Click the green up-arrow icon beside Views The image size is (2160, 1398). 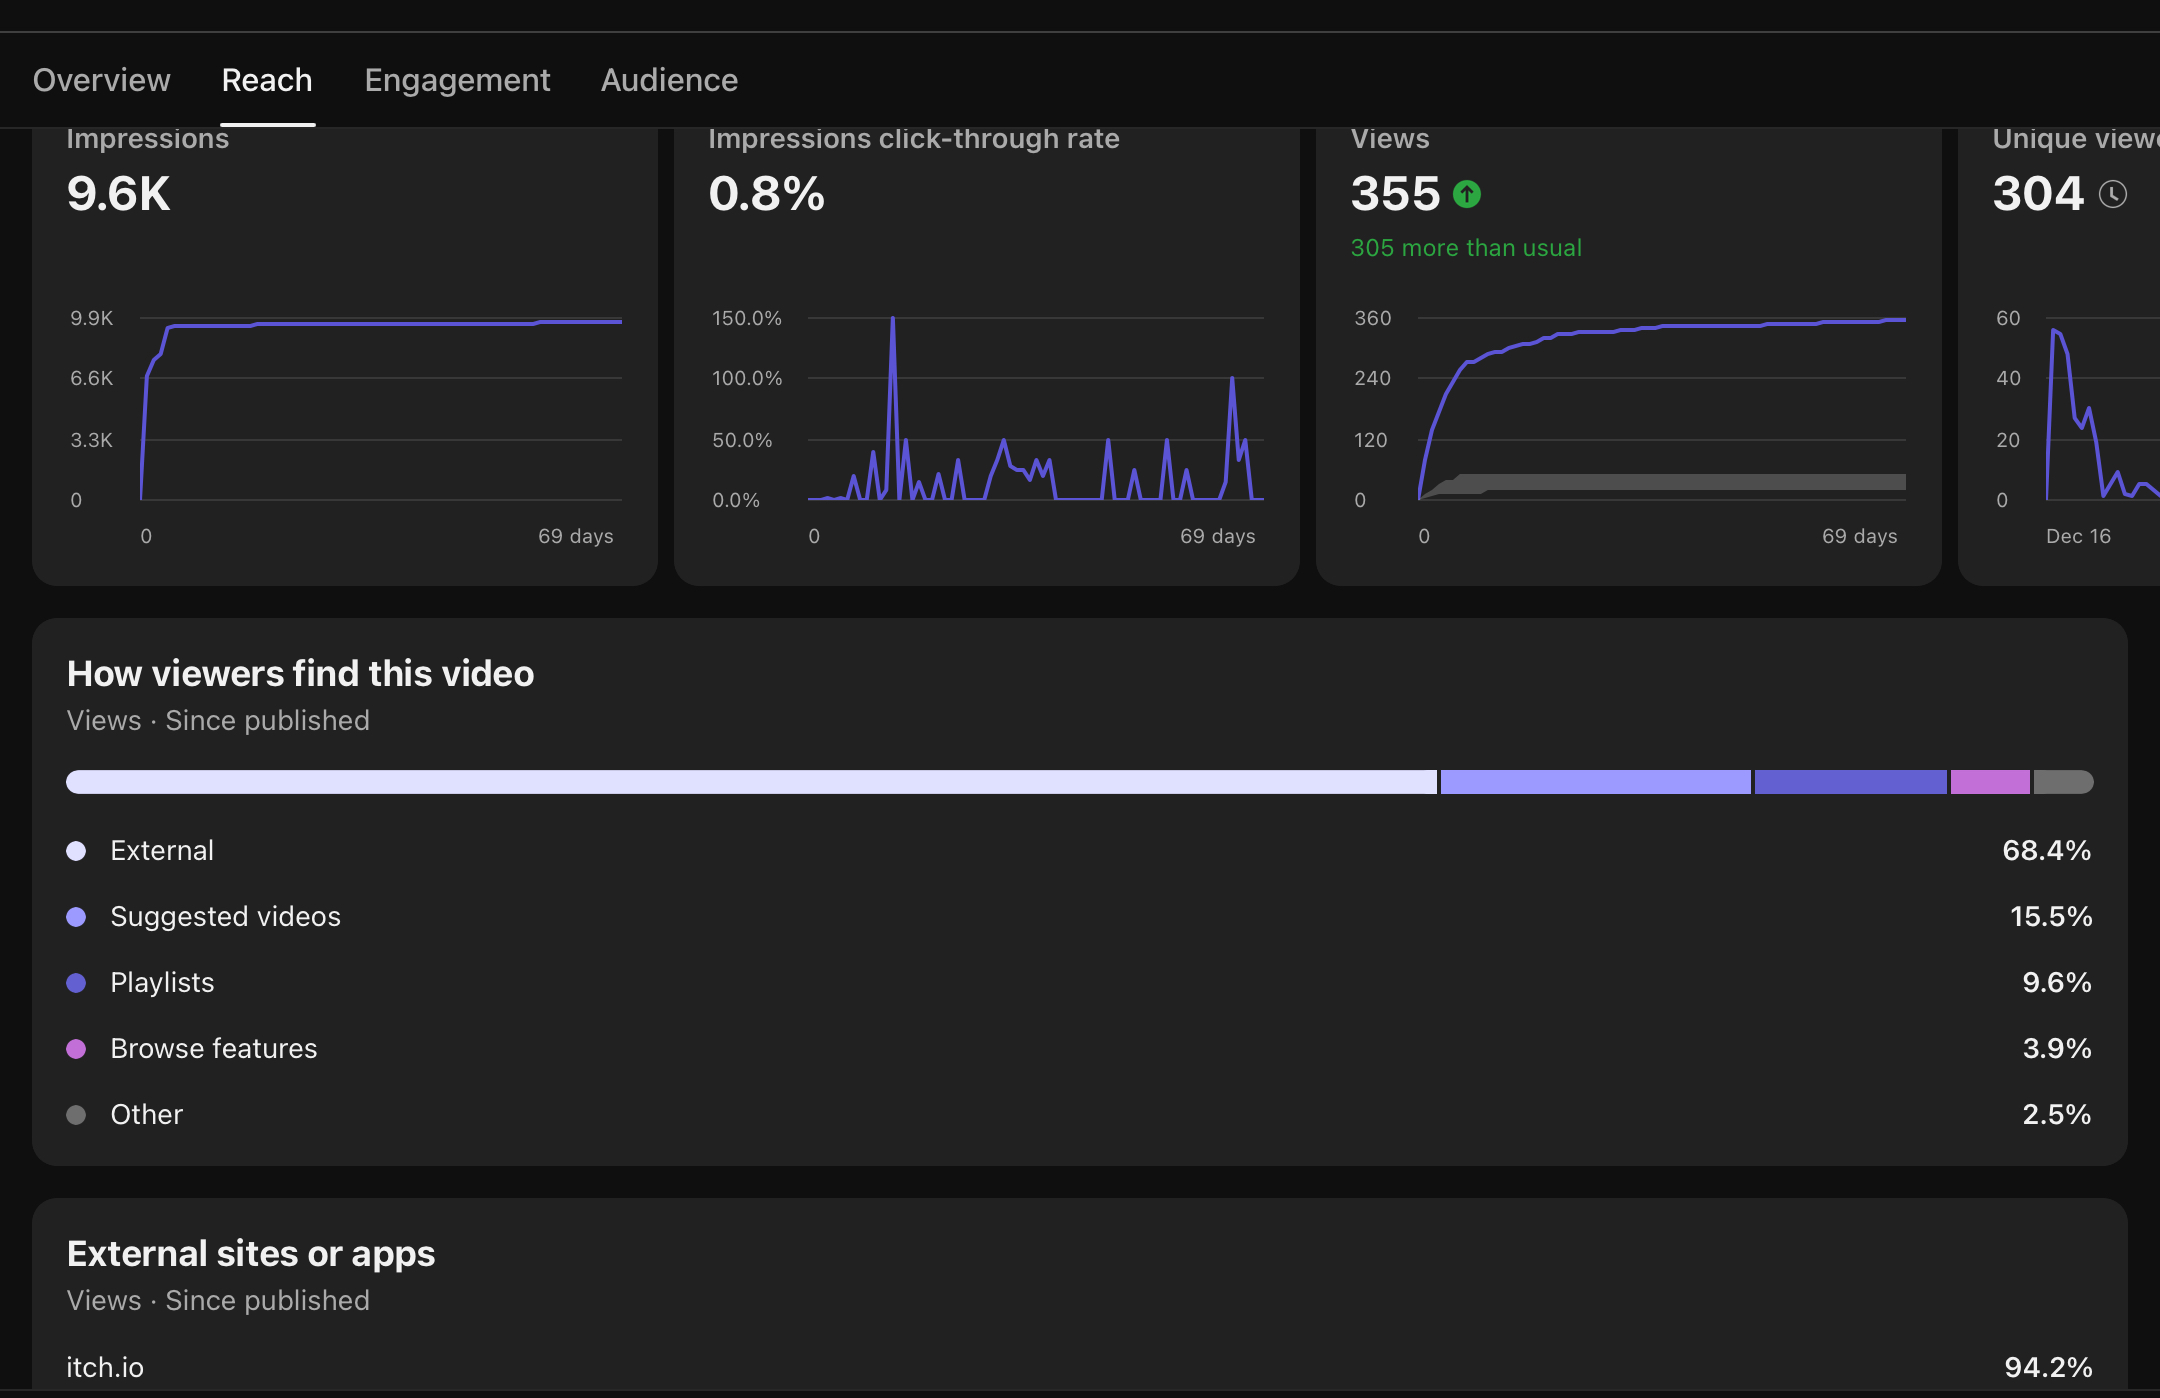[1467, 194]
